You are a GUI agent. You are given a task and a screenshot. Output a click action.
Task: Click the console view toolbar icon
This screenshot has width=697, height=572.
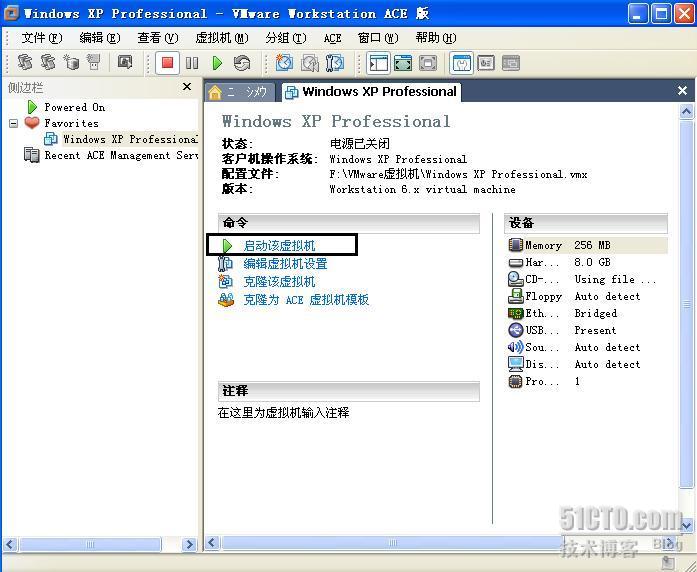[x=511, y=63]
